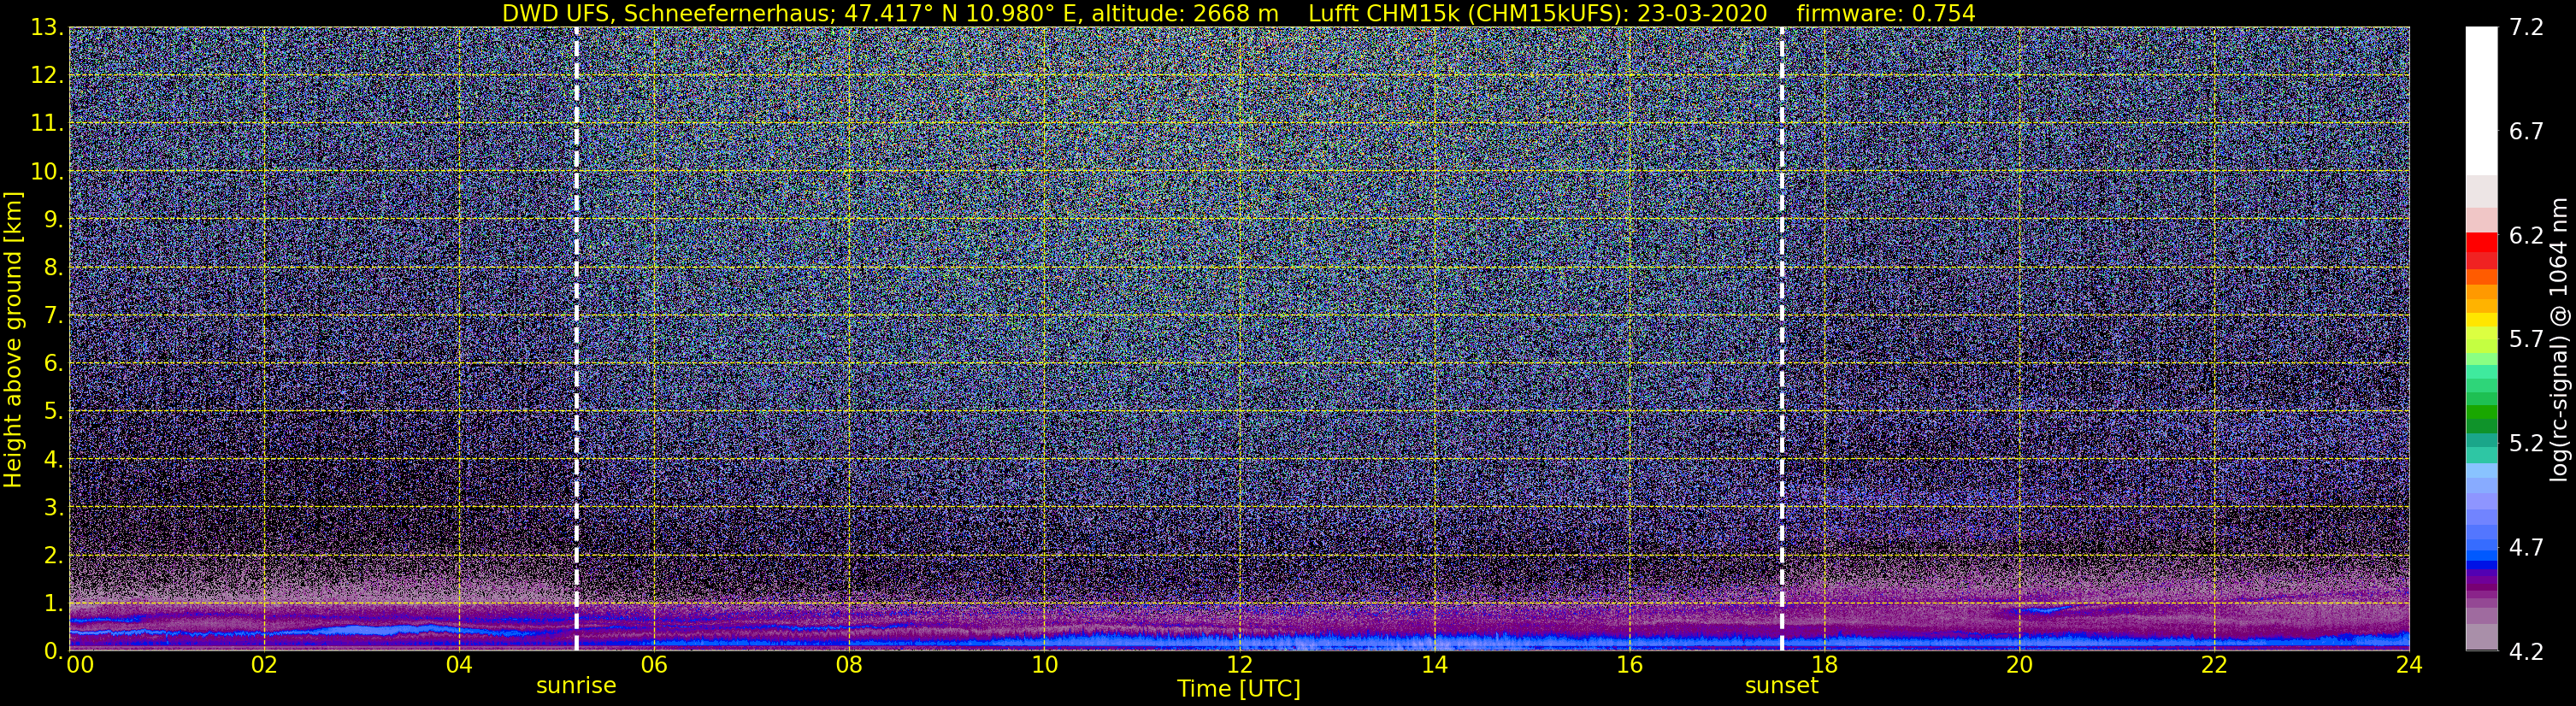Click the small blue cloud streak near 20 UTC
Image resolution: width=2576 pixels, height=706 pixels.
point(2047,609)
